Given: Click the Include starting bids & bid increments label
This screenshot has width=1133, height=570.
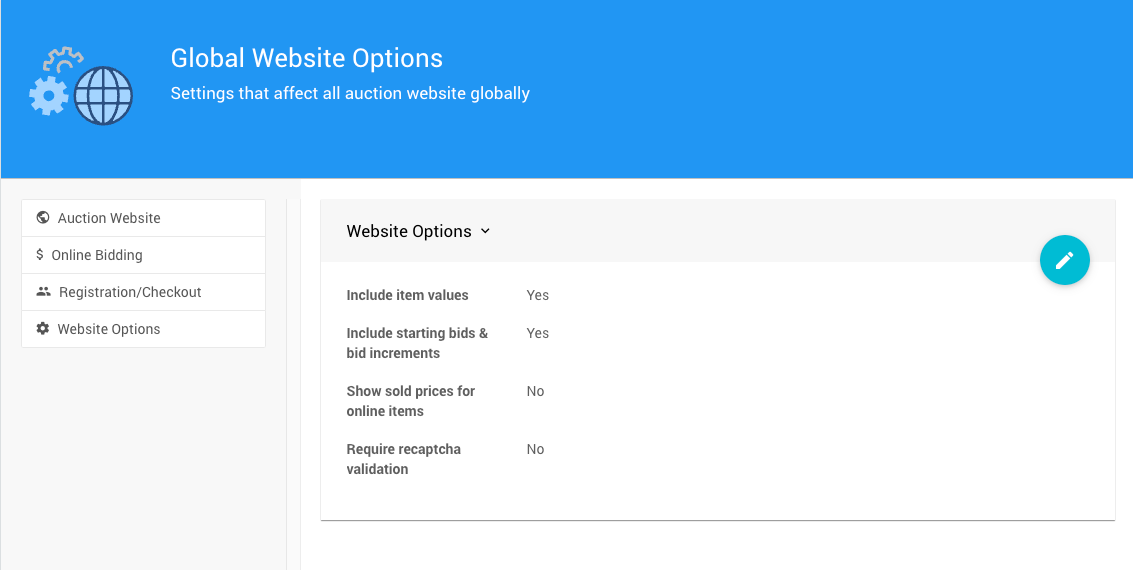Looking at the screenshot, I should point(417,343).
